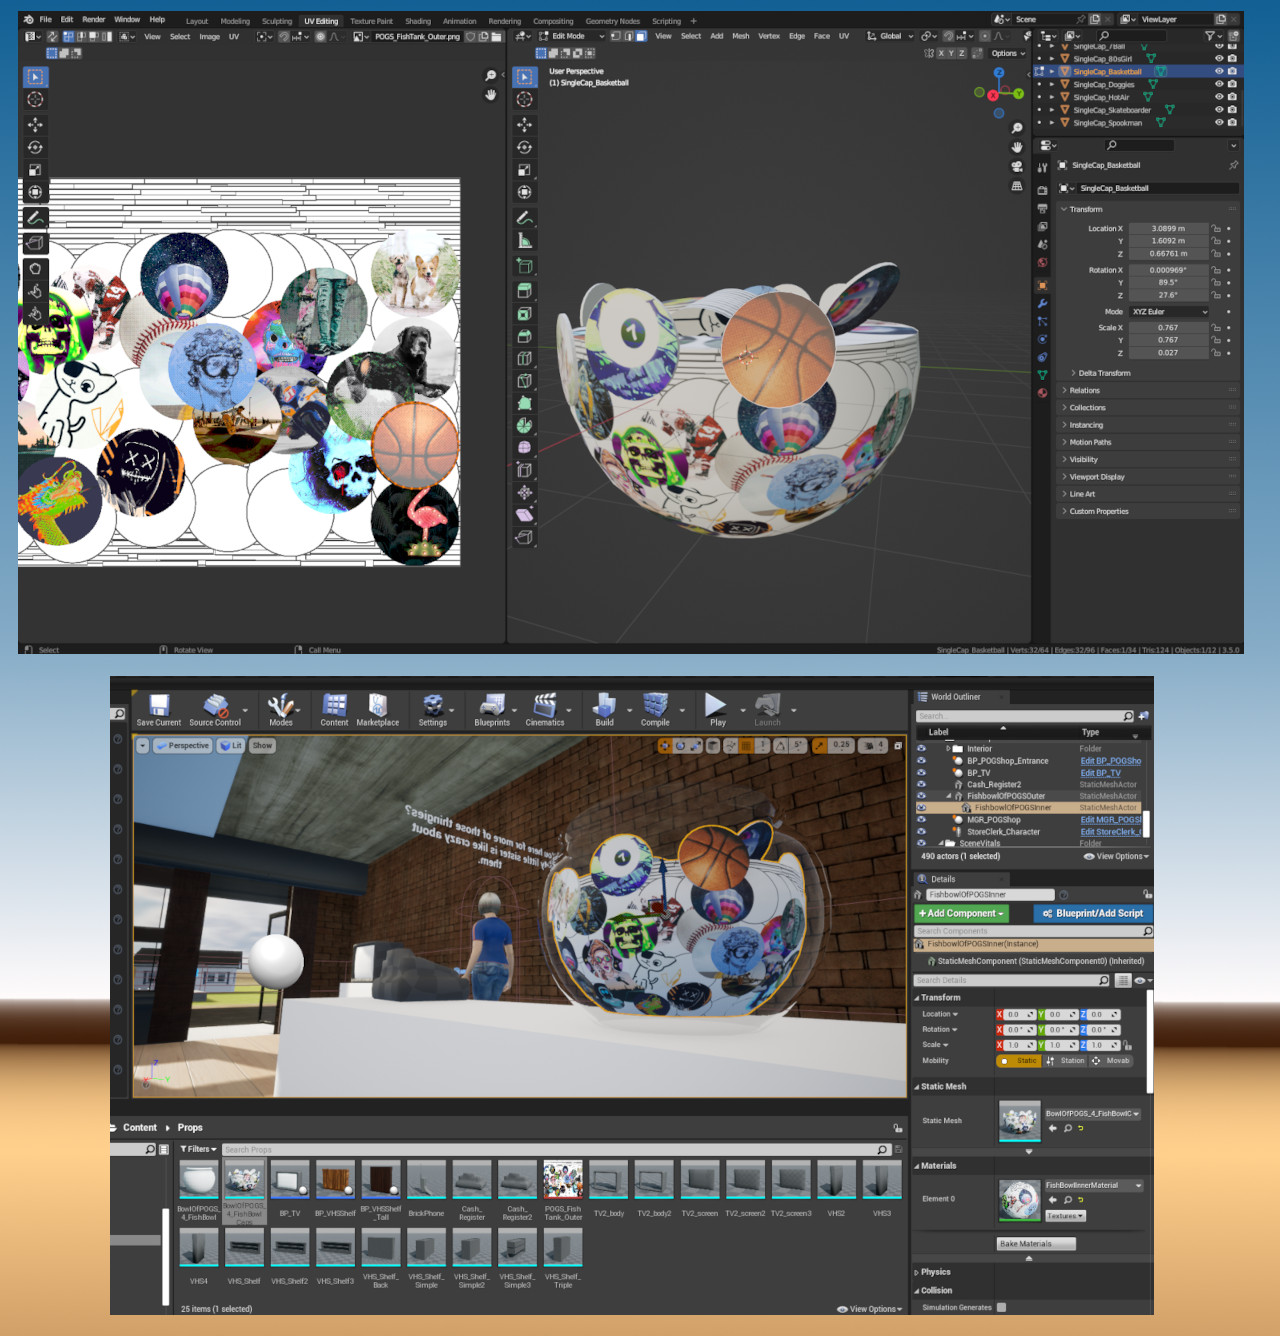Open the Mesh menu in 3D viewport header
This screenshot has width=1280, height=1336.
coord(740,36)
